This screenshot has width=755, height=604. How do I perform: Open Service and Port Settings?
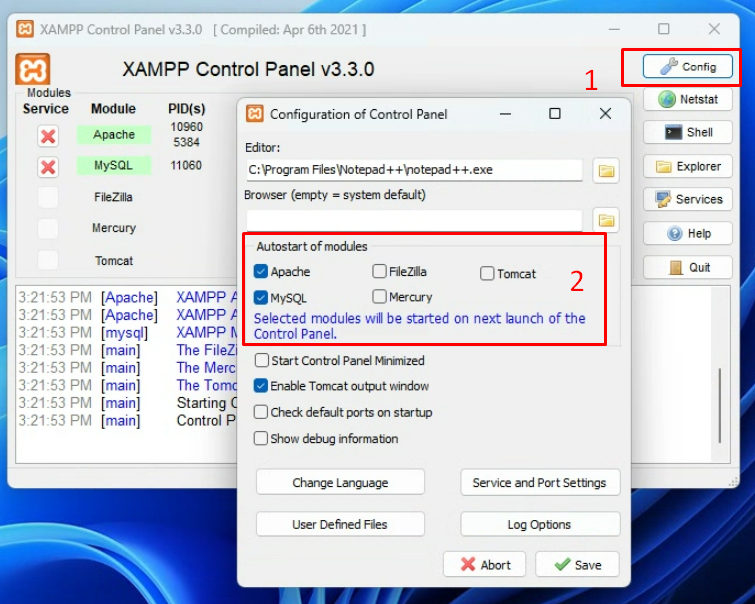click(540, 483)
